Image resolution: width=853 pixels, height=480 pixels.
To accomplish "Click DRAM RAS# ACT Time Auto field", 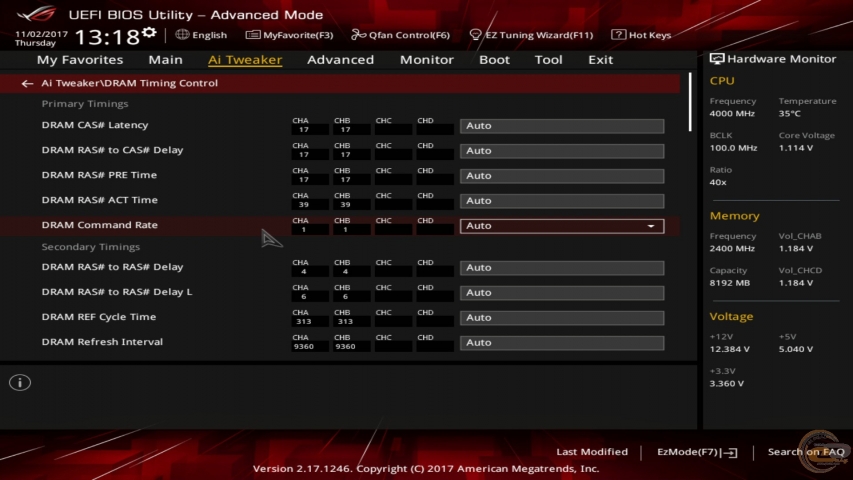I will click(562, 201).
